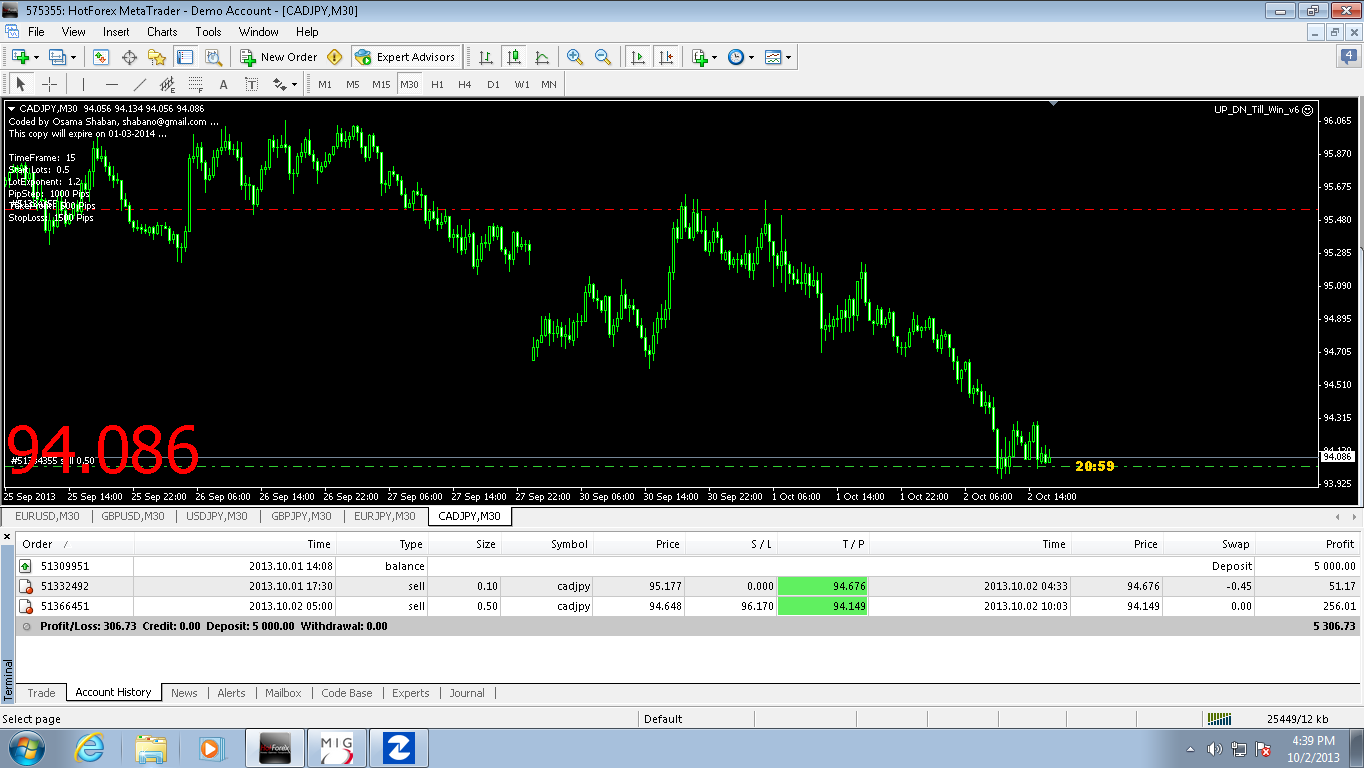Toggle the Terminal window icon
Viewport: 1364px width, 768px height.
[x=184, y=57]
